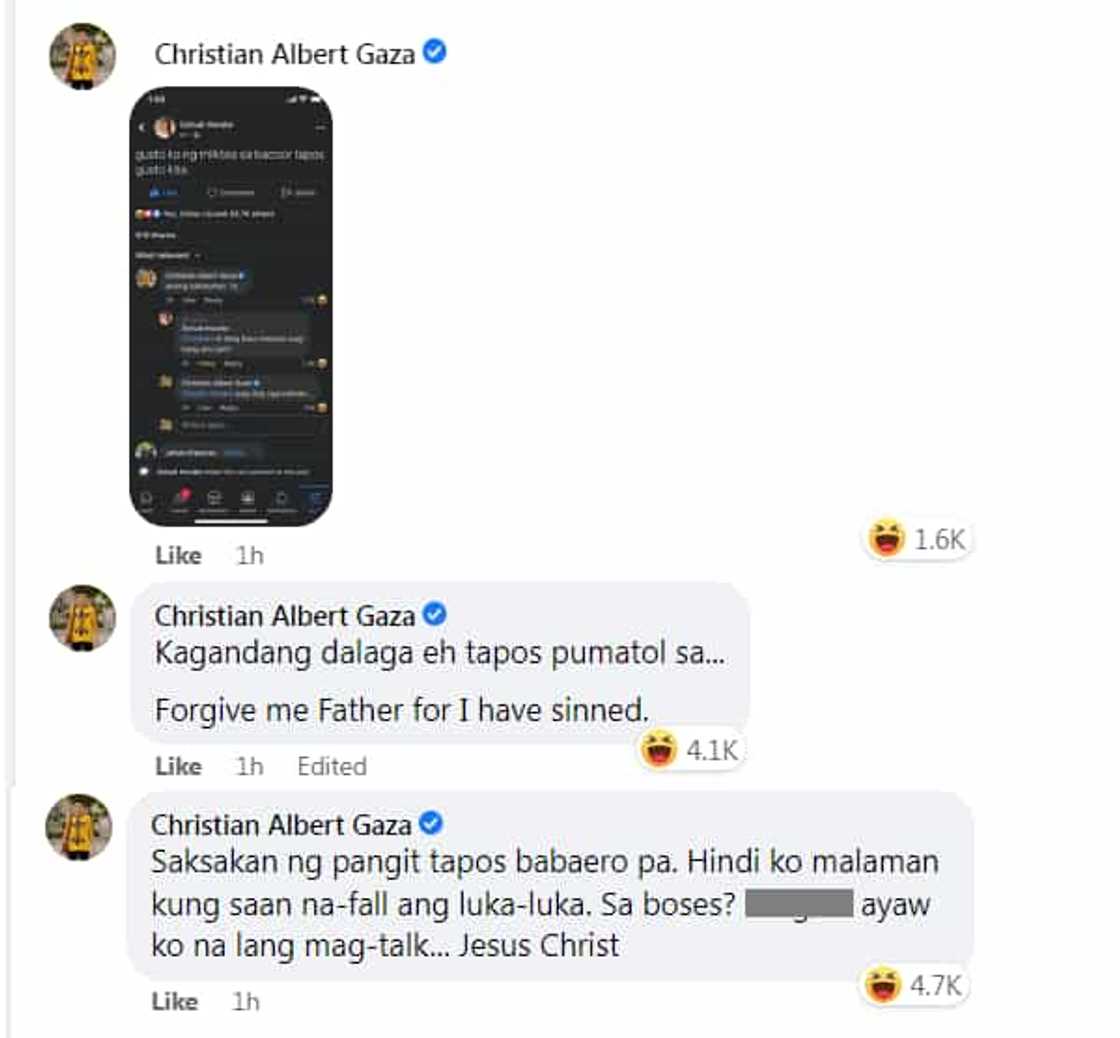Screen dimensions: 1120x1038
Task: Open Christian Albert Gaza's profile from the third comment
Action: coord(281,825)
